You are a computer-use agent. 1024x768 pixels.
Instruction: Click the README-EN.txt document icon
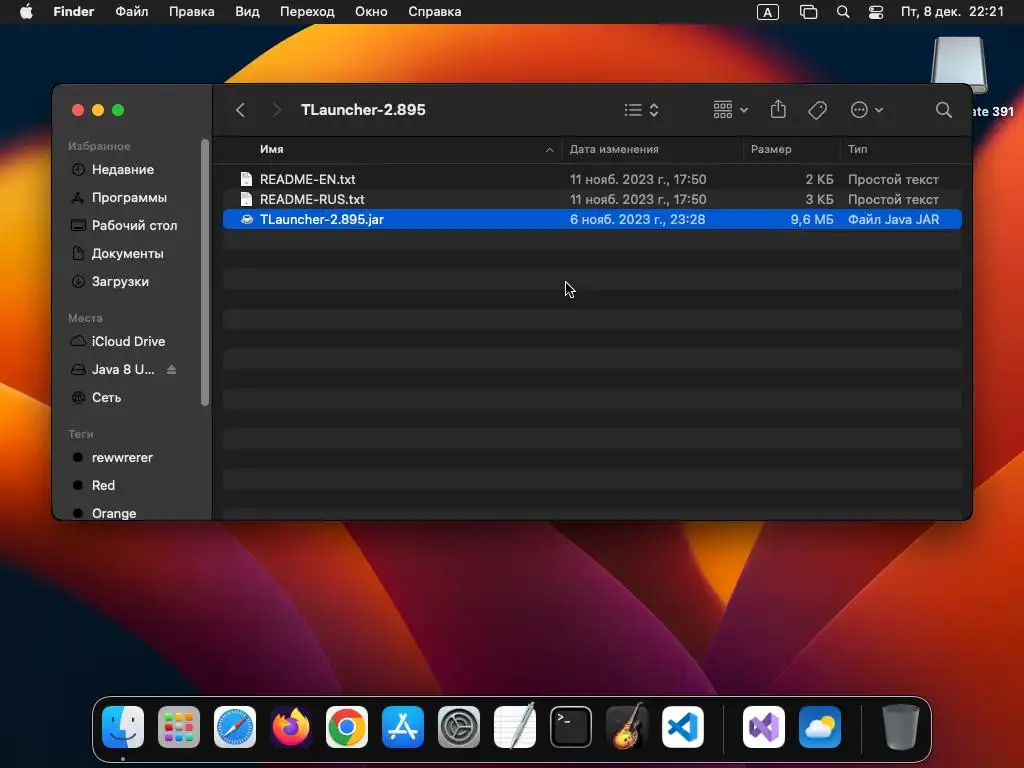246,179
